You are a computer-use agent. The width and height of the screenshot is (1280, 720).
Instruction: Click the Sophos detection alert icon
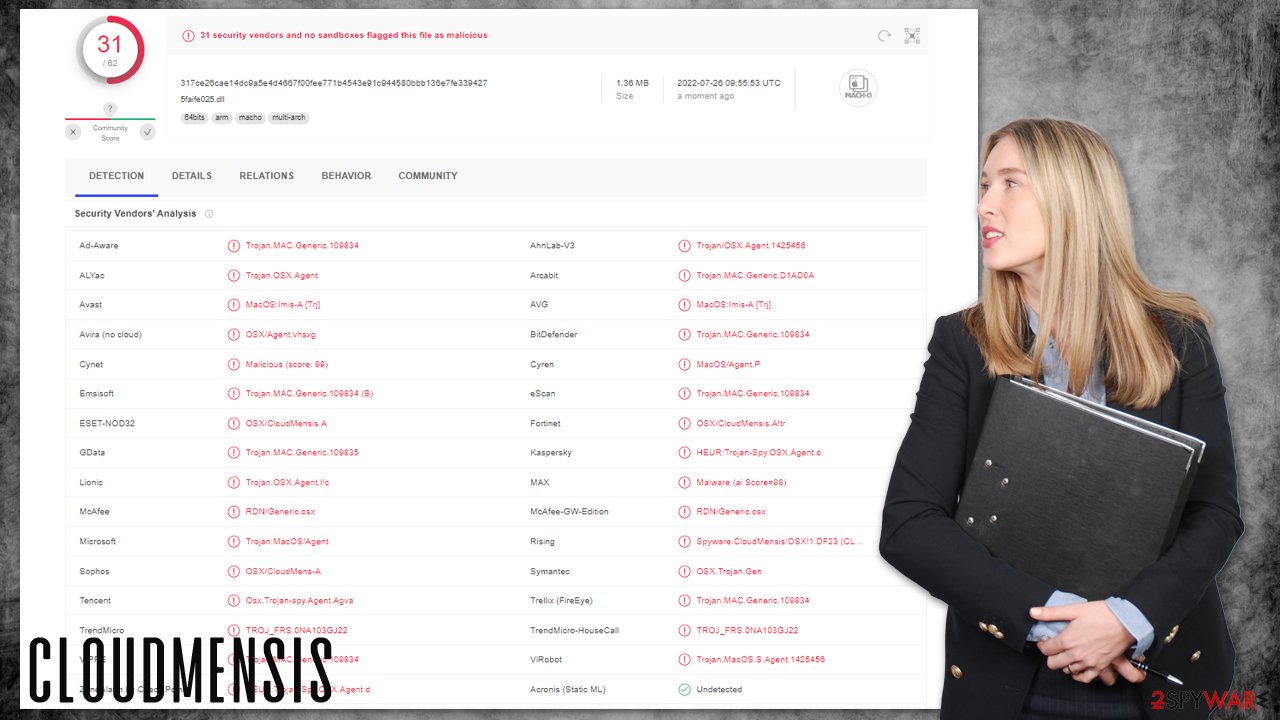[x=234, y=571]
